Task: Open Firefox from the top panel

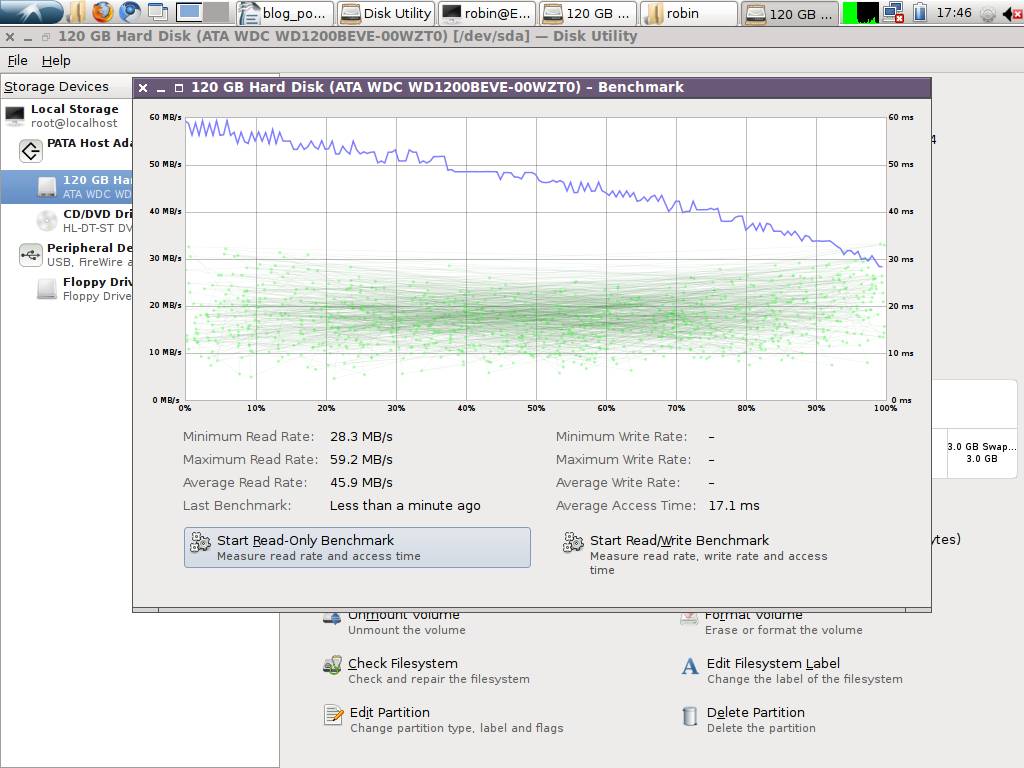Action: (x=102, y=12)
